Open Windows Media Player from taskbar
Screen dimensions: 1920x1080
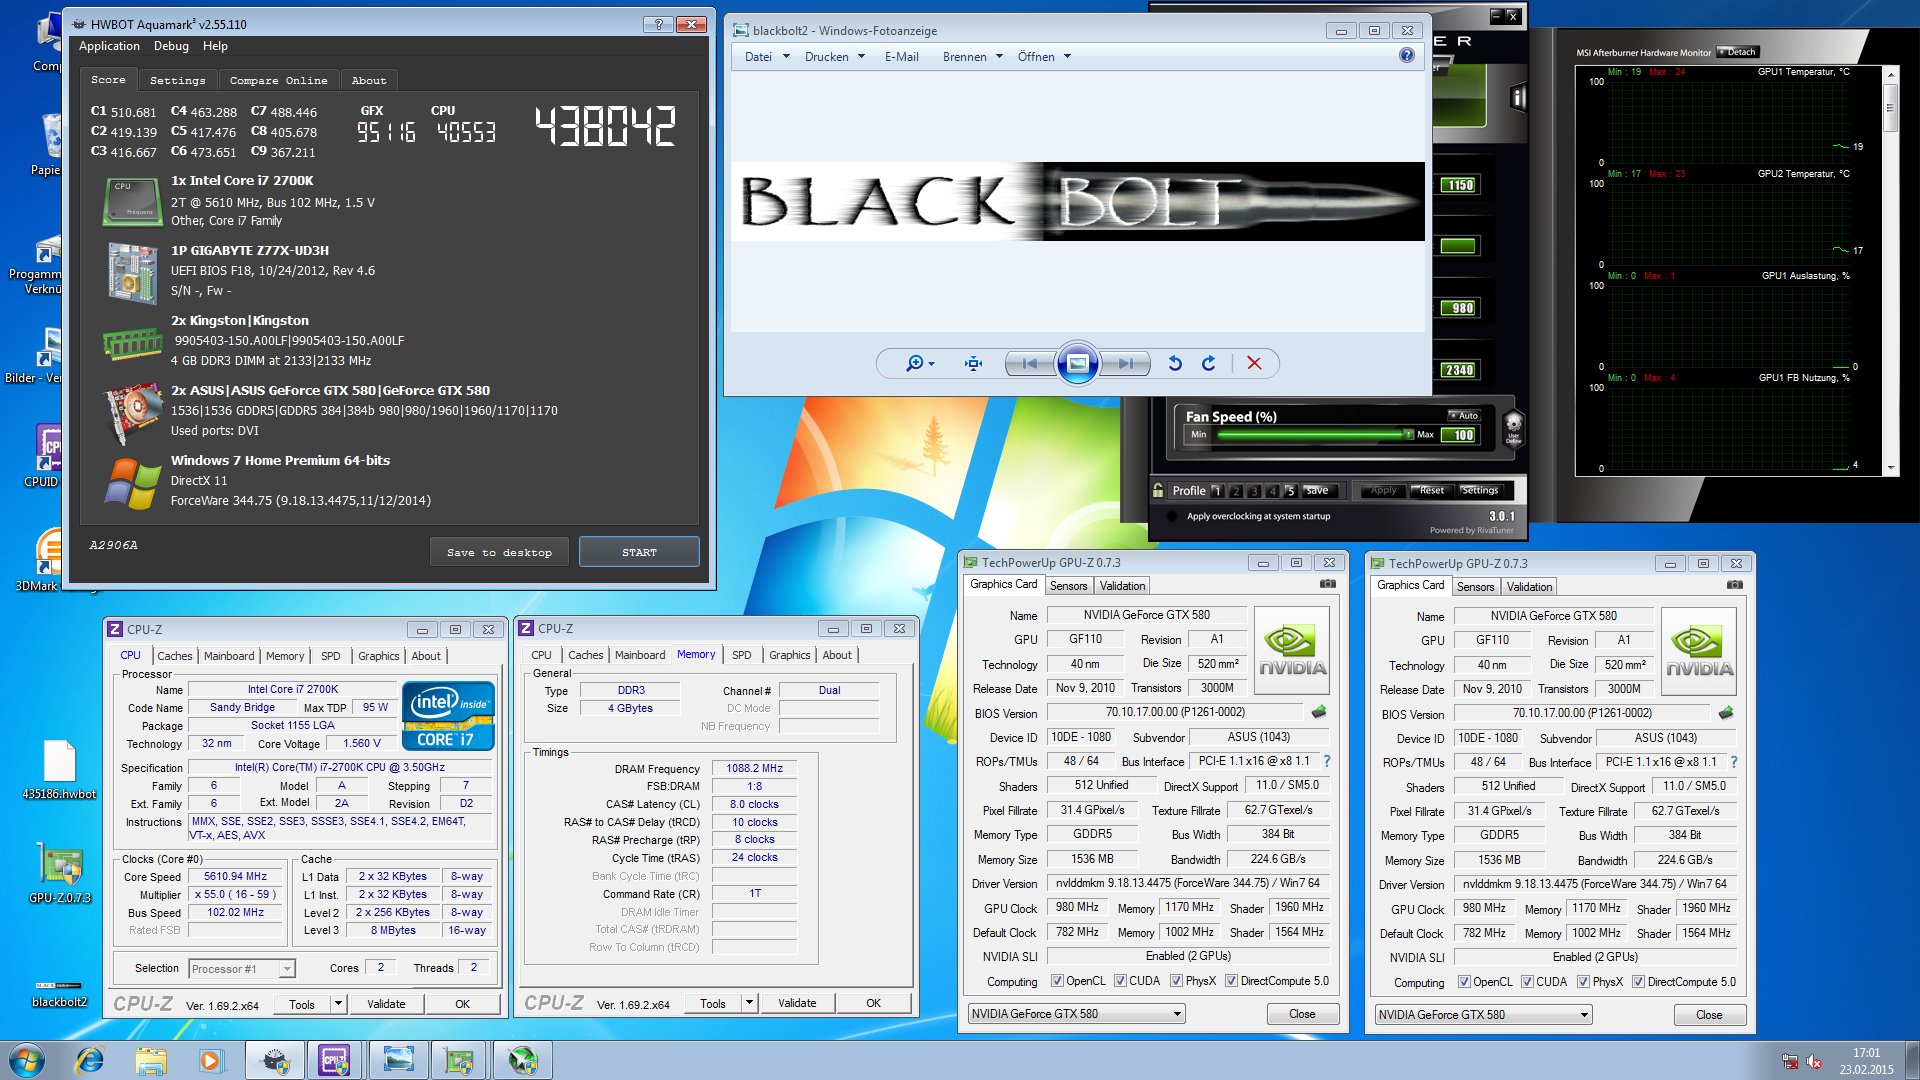[x=210, y=1060]
